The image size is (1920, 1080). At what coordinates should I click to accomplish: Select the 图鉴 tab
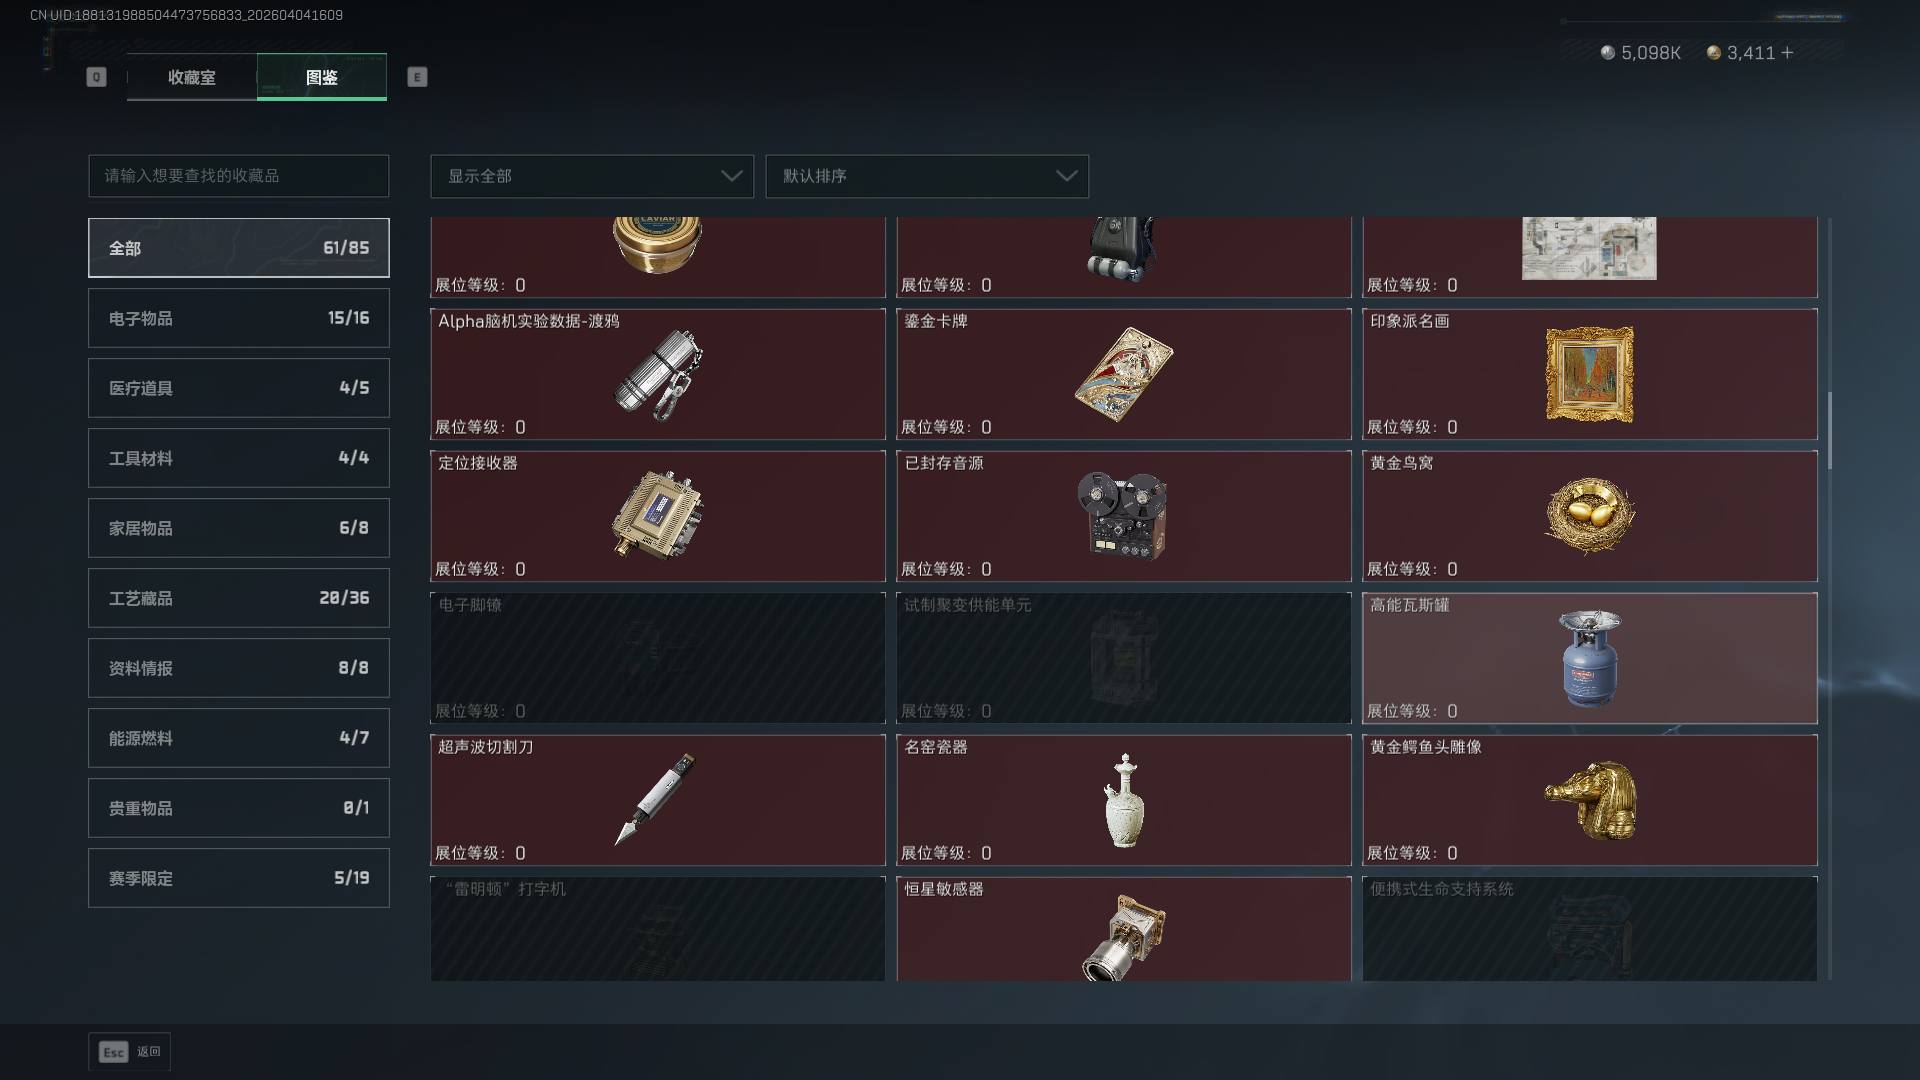[x=322, y=77]
